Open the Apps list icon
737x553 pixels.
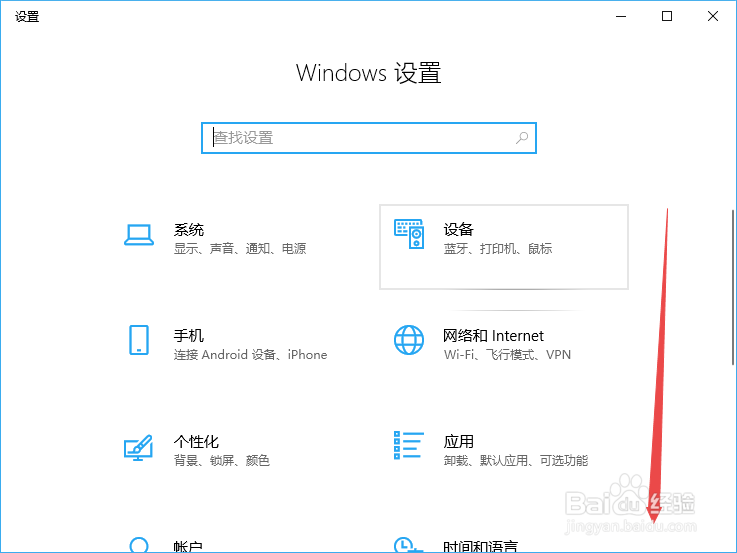[409, 445]
